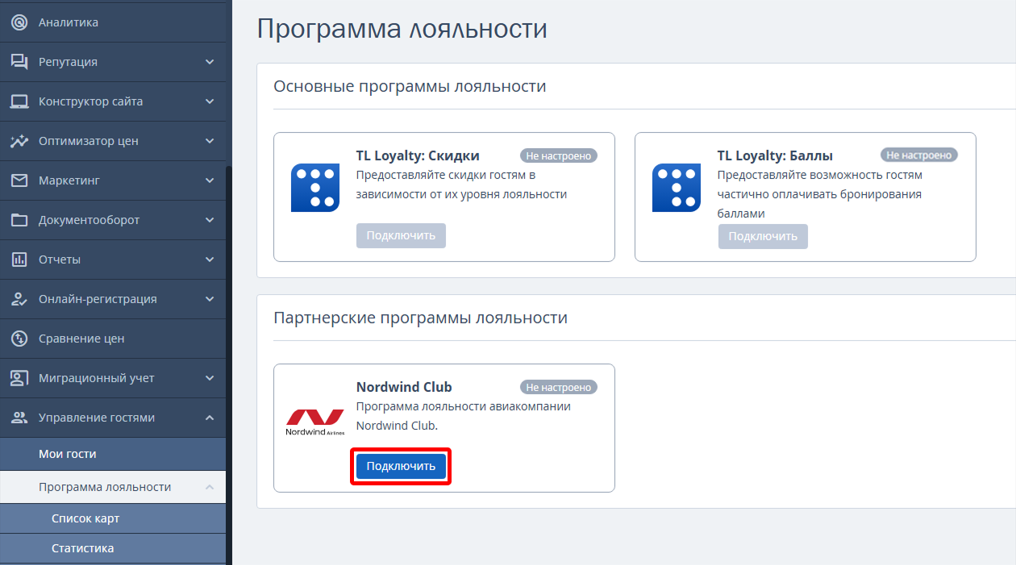Click the Аналитика target icon
Screen dimensions: 1016x565
(x=19, y=23)
